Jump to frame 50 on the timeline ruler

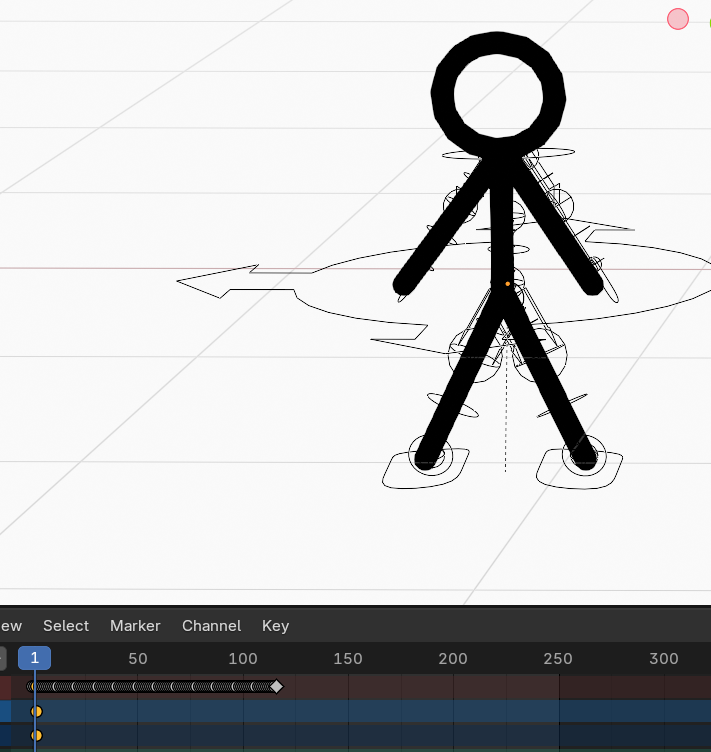138,658
